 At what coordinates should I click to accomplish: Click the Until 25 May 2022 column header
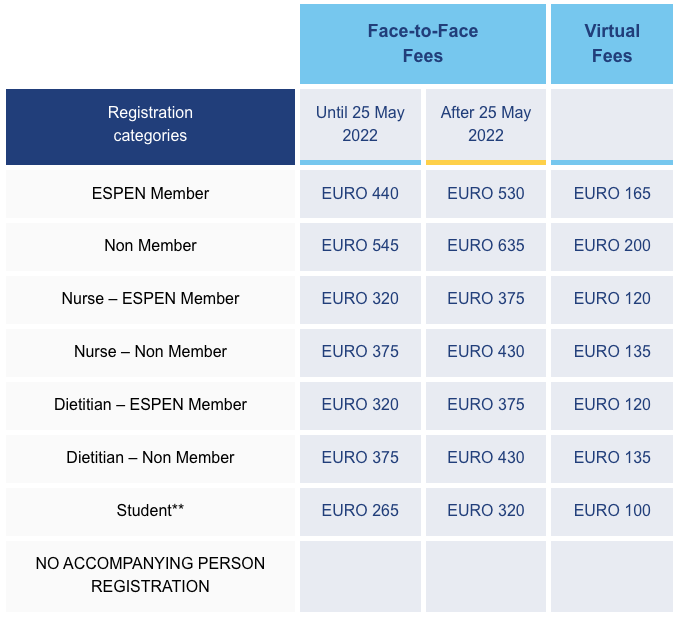360,126
